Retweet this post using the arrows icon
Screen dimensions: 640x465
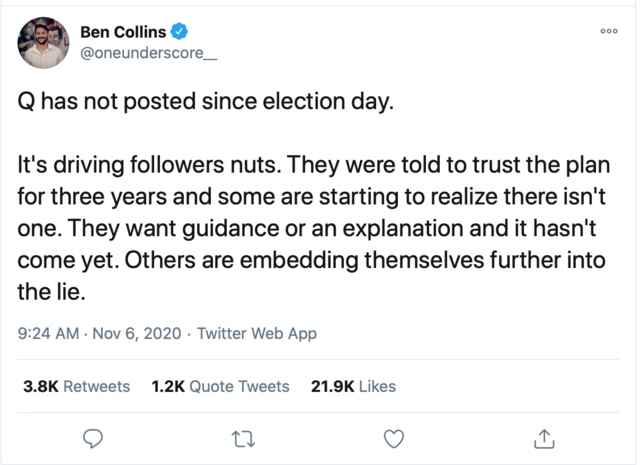coord(243,437)
